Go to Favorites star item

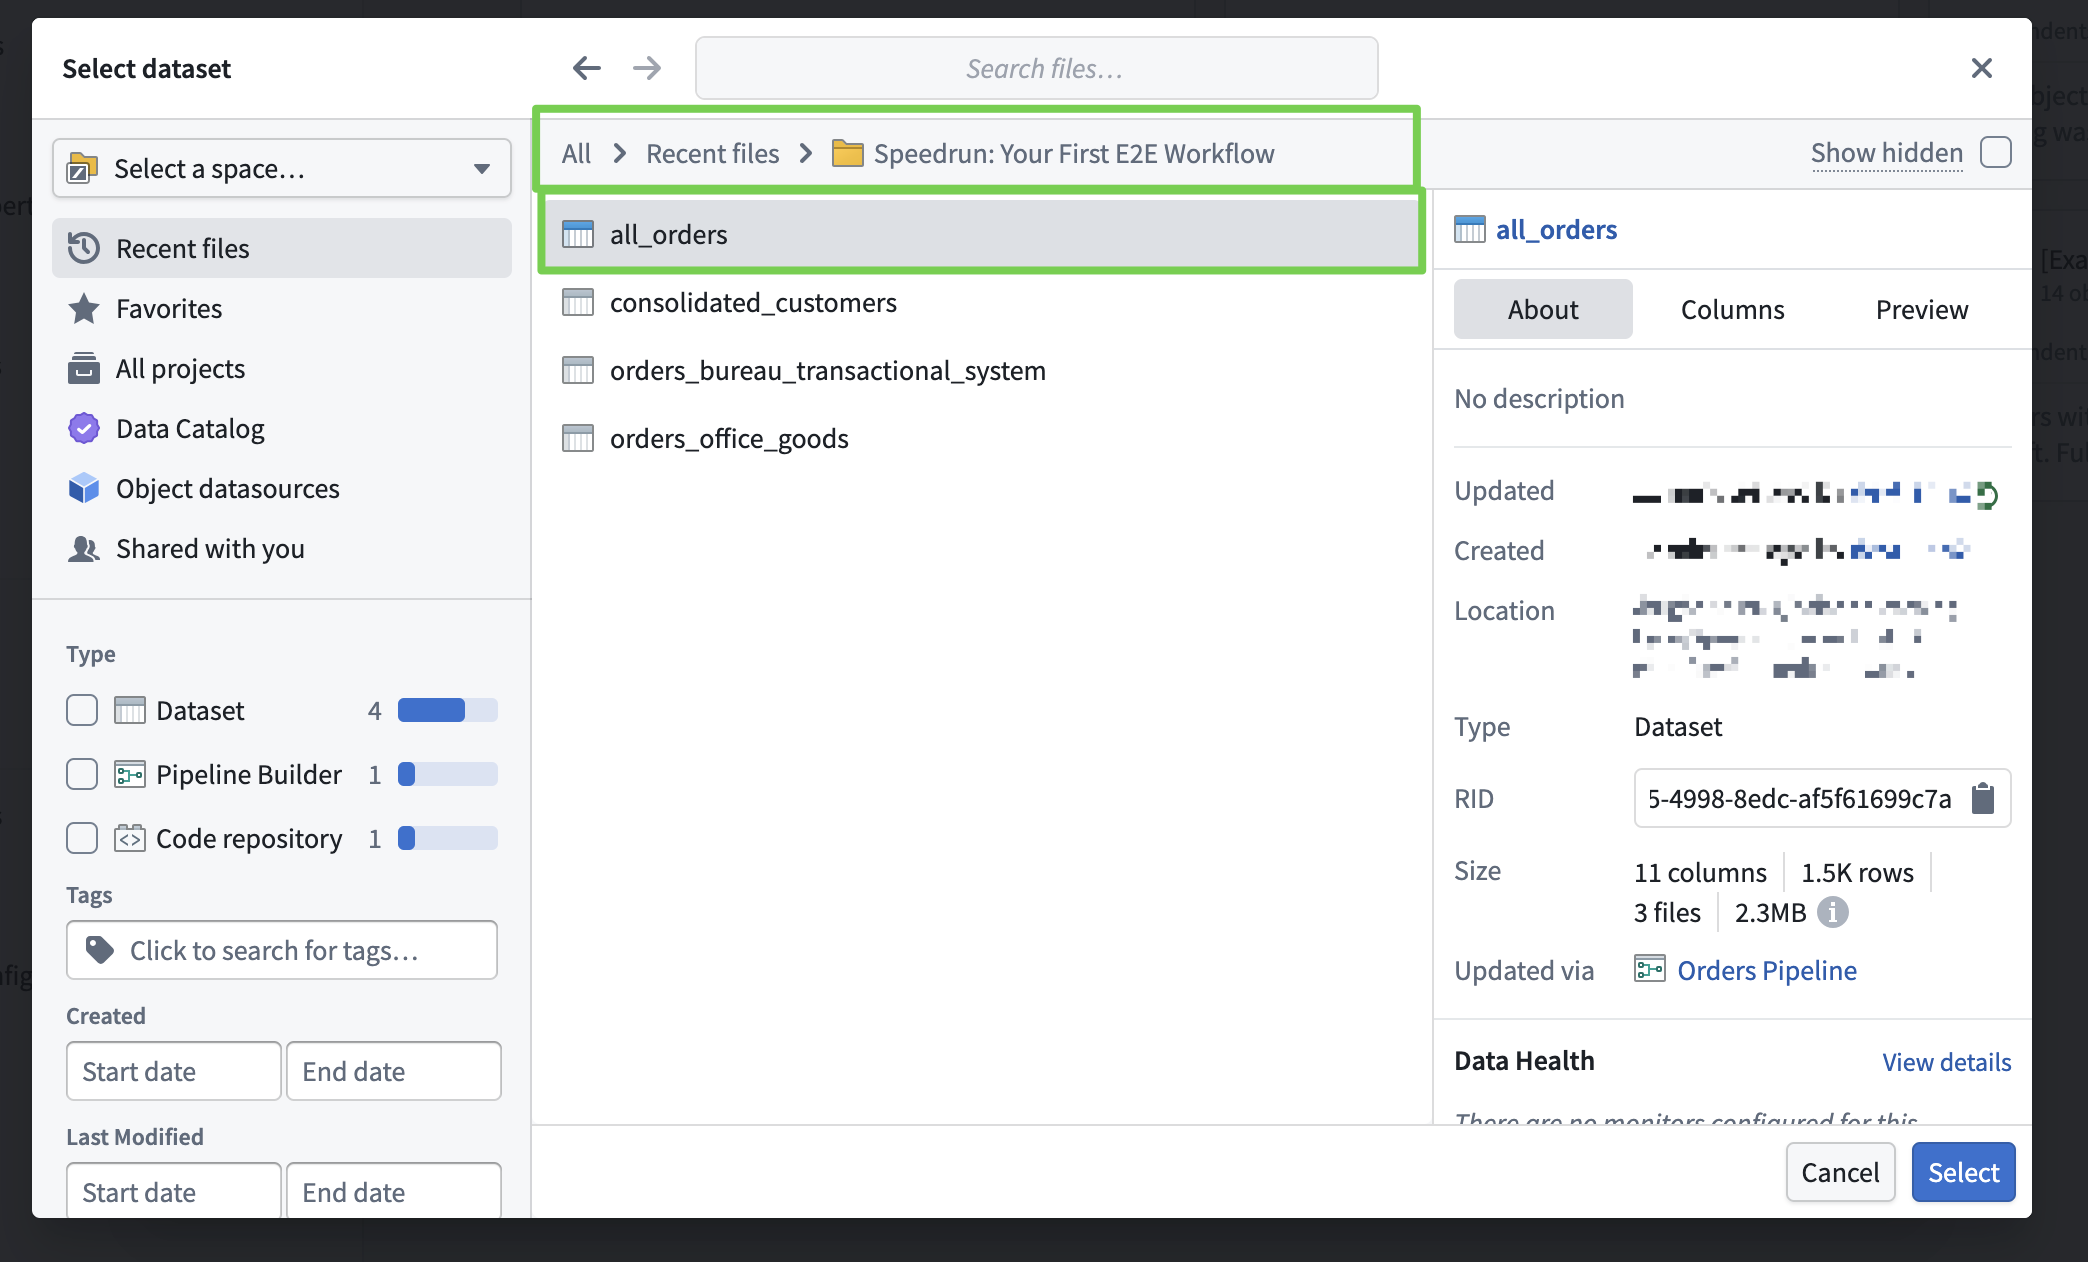(169, 308)
